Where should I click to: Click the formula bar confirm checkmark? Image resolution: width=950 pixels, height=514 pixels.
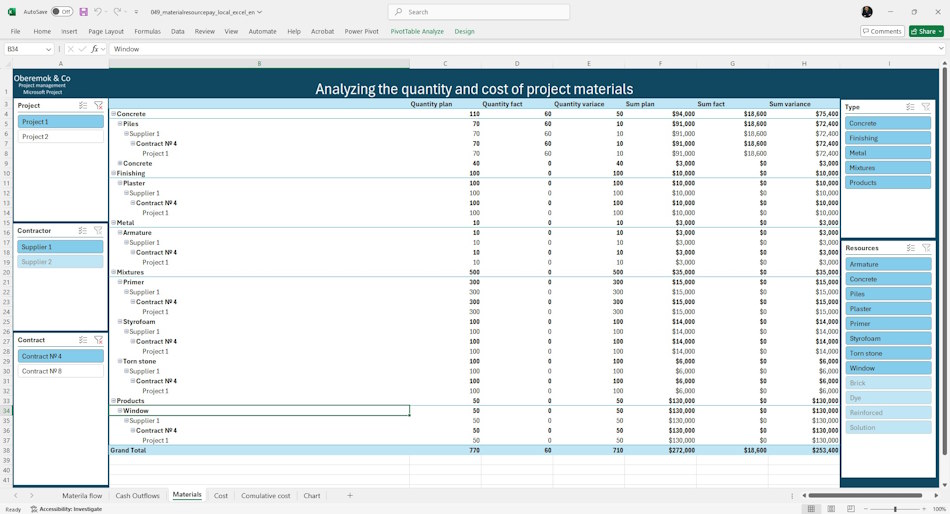click(x=82, y=49)
